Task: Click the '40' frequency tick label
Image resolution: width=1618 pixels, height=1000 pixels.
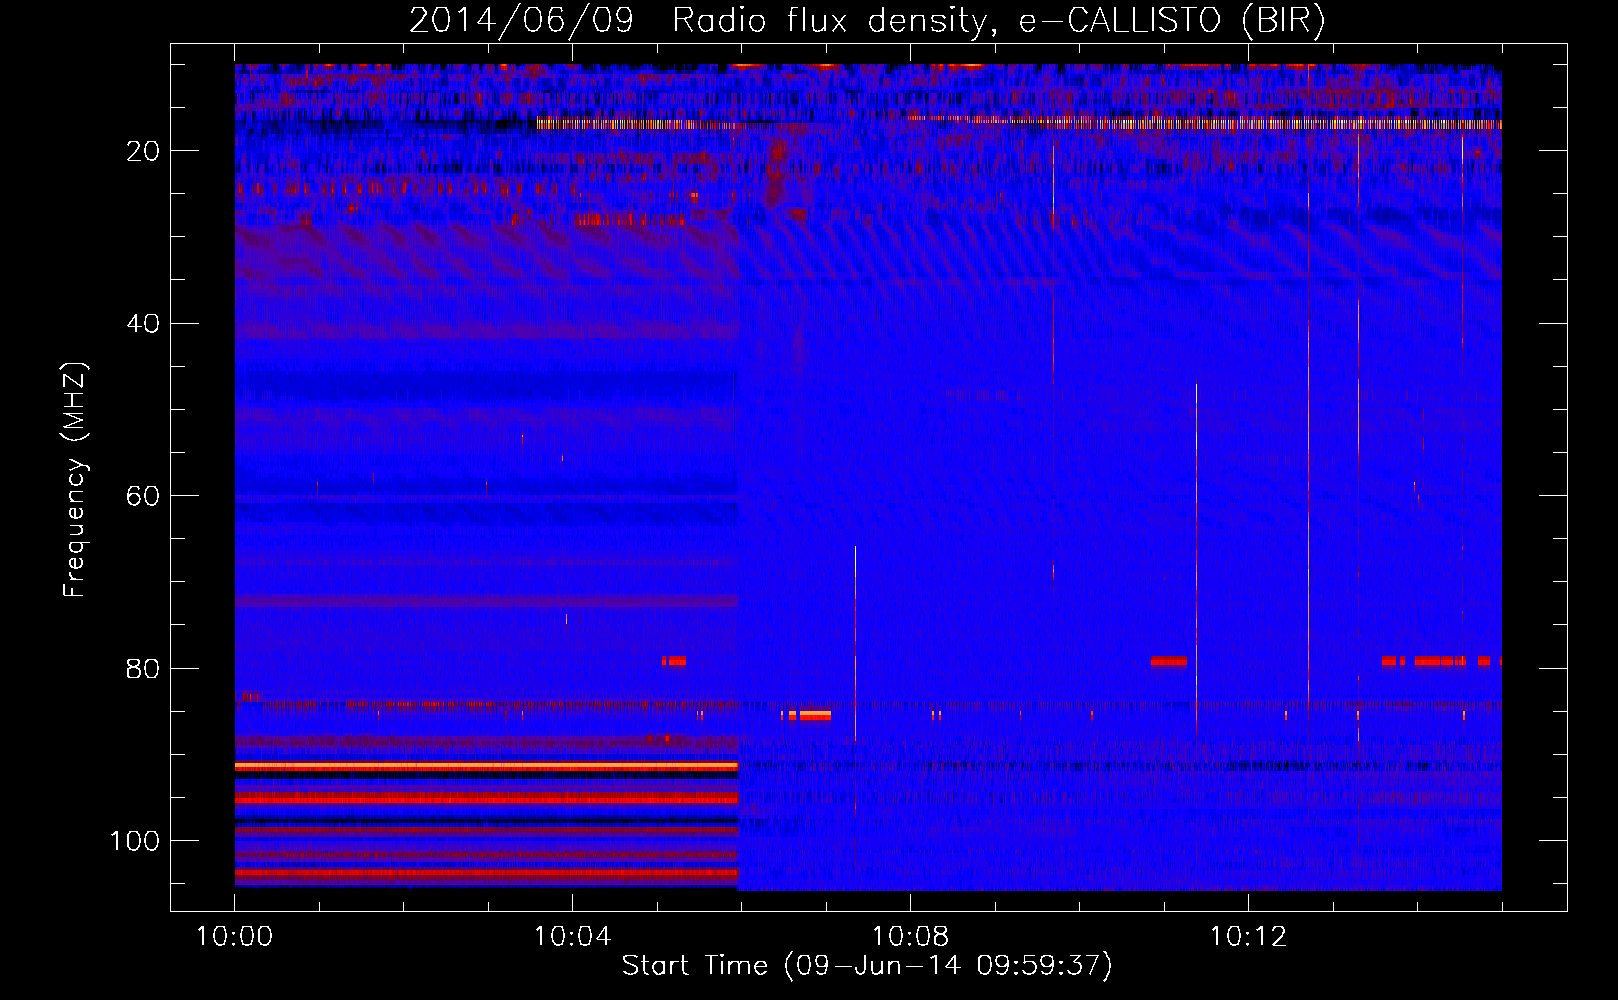Action: pos(143,324)
